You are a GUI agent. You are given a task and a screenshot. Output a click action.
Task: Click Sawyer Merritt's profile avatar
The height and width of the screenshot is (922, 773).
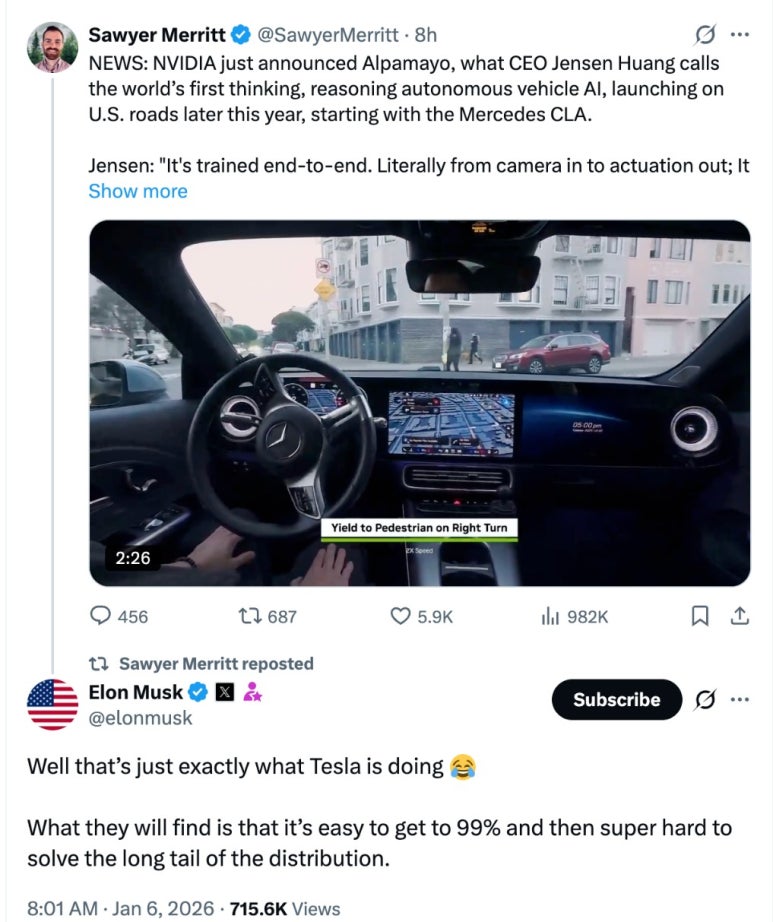pyautogui.click(x=53, y=47)
